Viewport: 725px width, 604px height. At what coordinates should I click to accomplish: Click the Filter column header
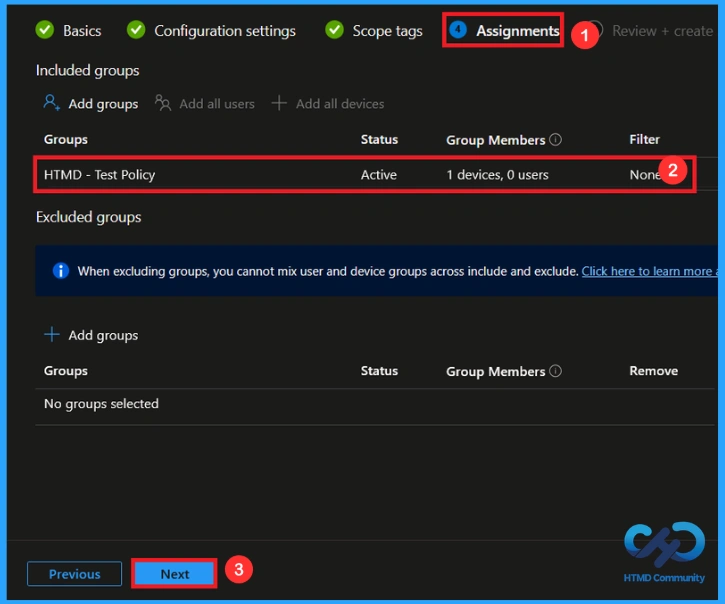(x=644, y=139)
